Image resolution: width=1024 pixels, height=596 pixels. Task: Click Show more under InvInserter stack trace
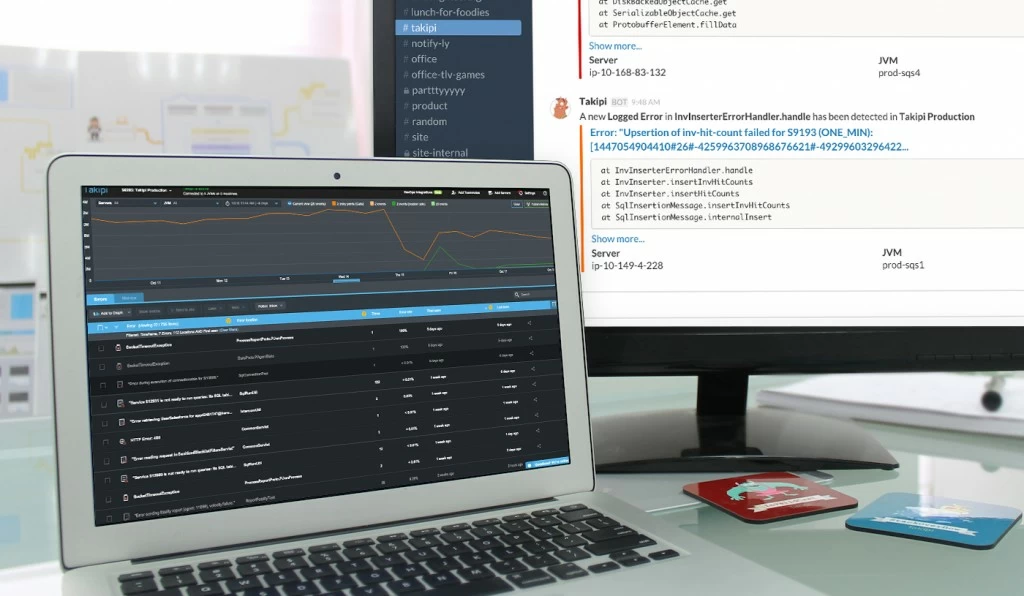(618, 239)
